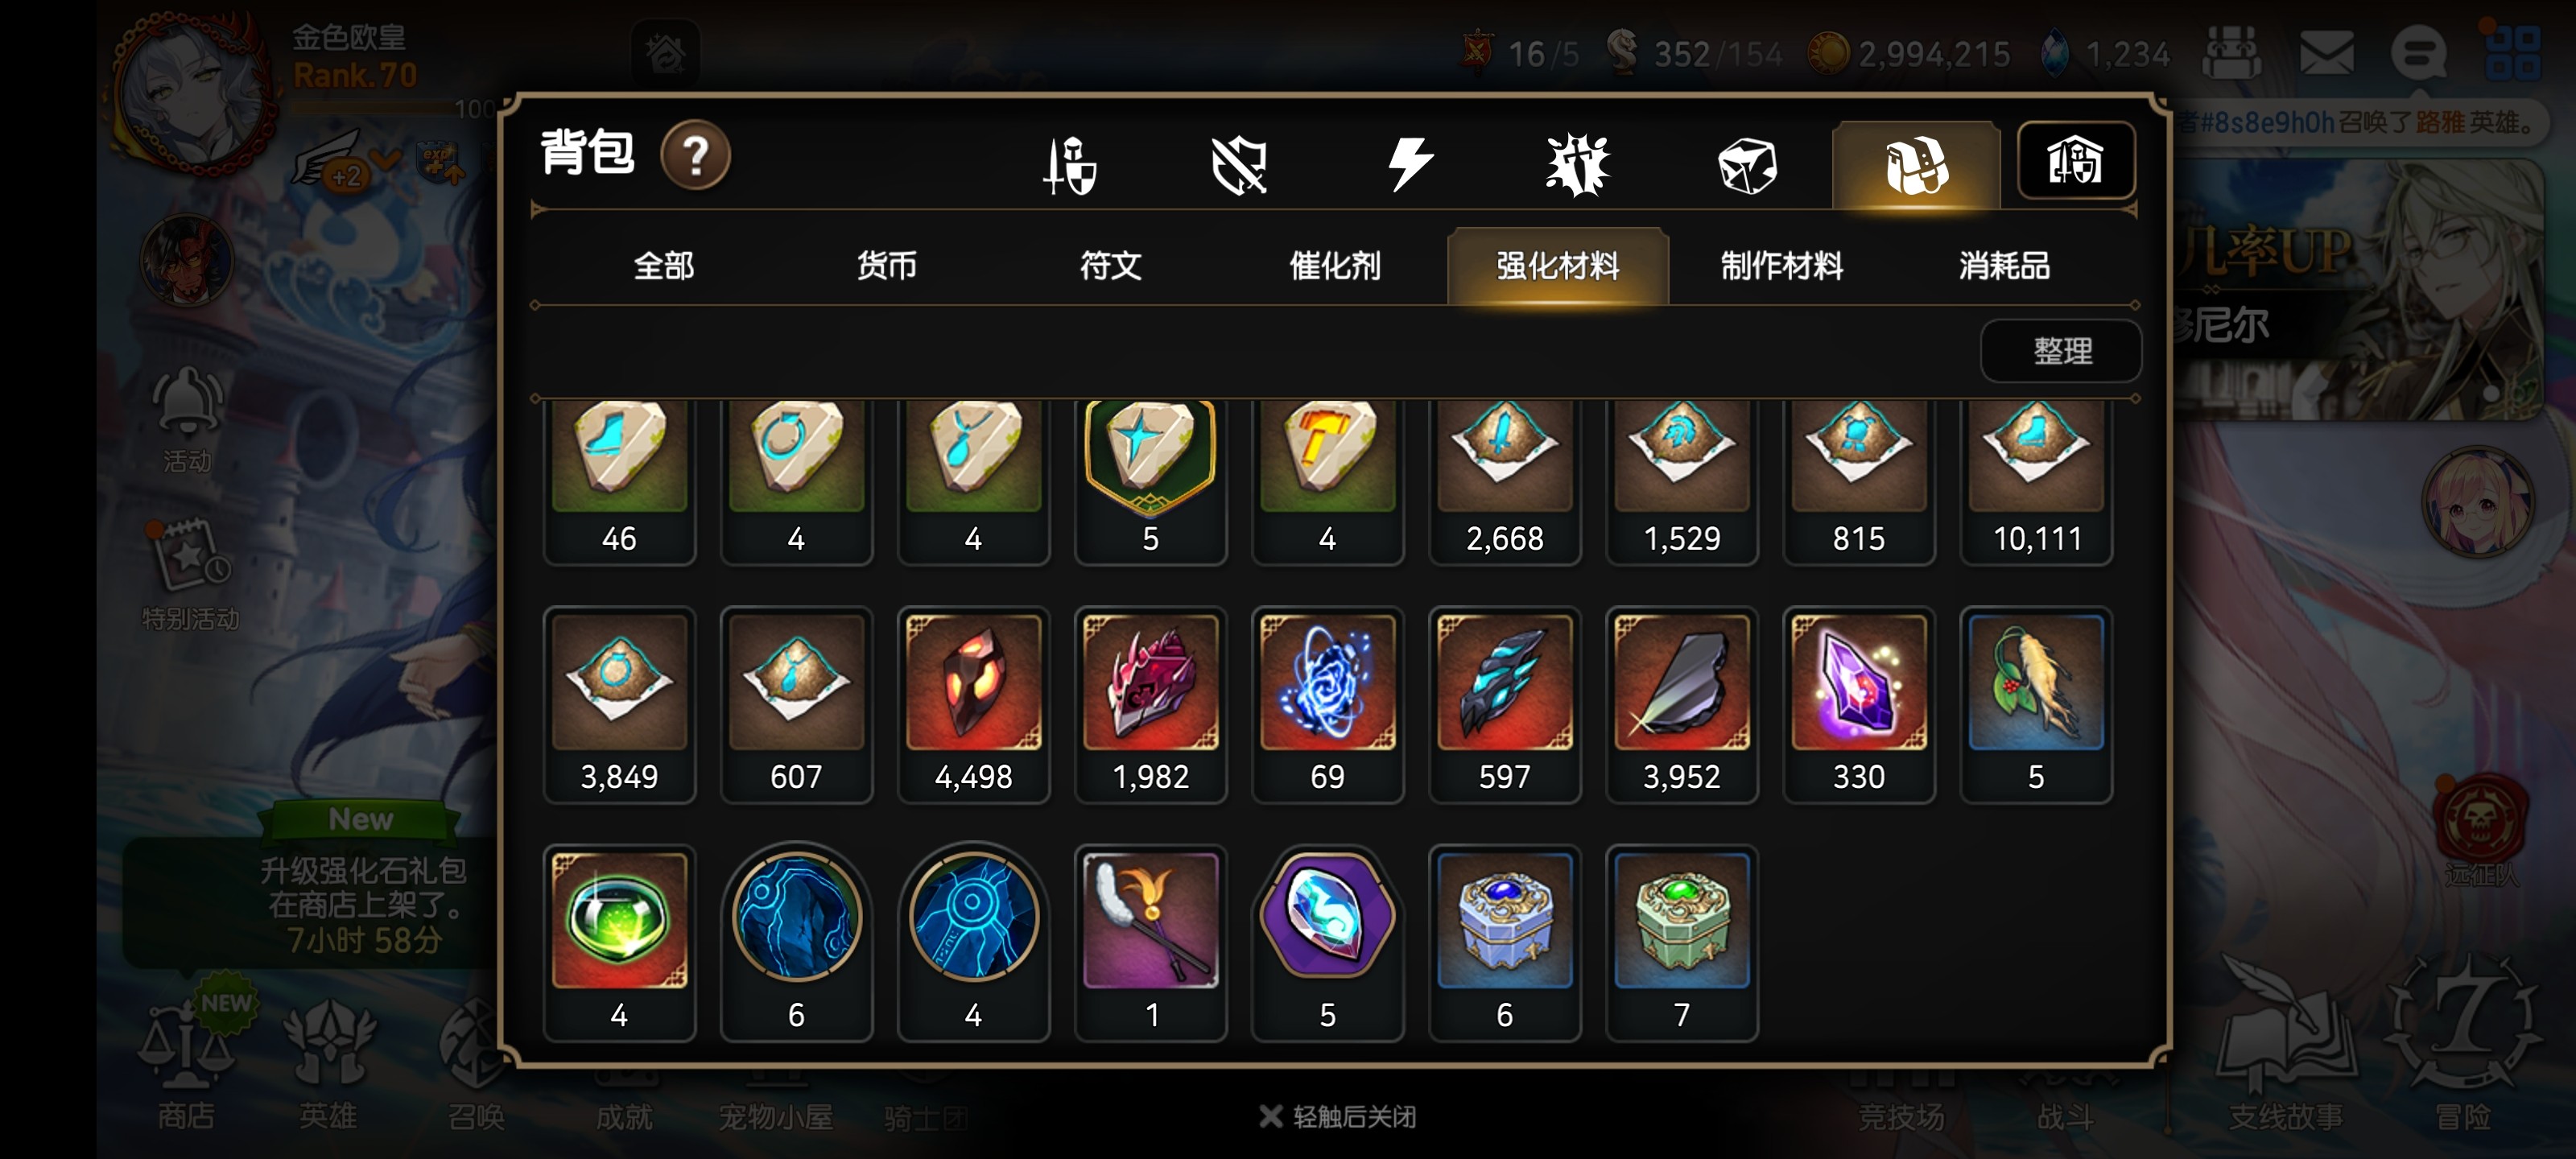
Task: Switch to the 全部 tab
Action: tap(663, 266)
